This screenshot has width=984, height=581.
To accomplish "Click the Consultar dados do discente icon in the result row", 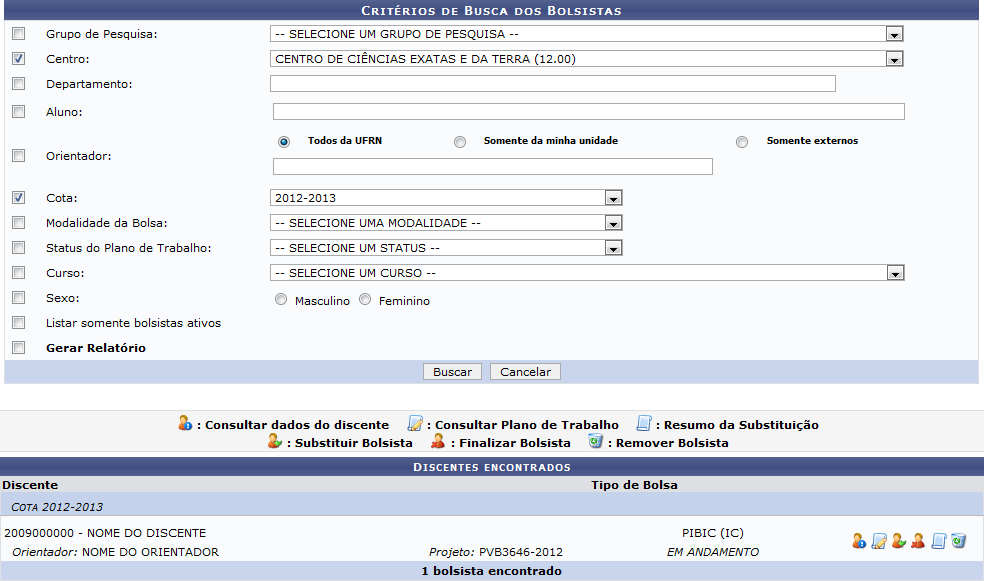I will [858, 540].
